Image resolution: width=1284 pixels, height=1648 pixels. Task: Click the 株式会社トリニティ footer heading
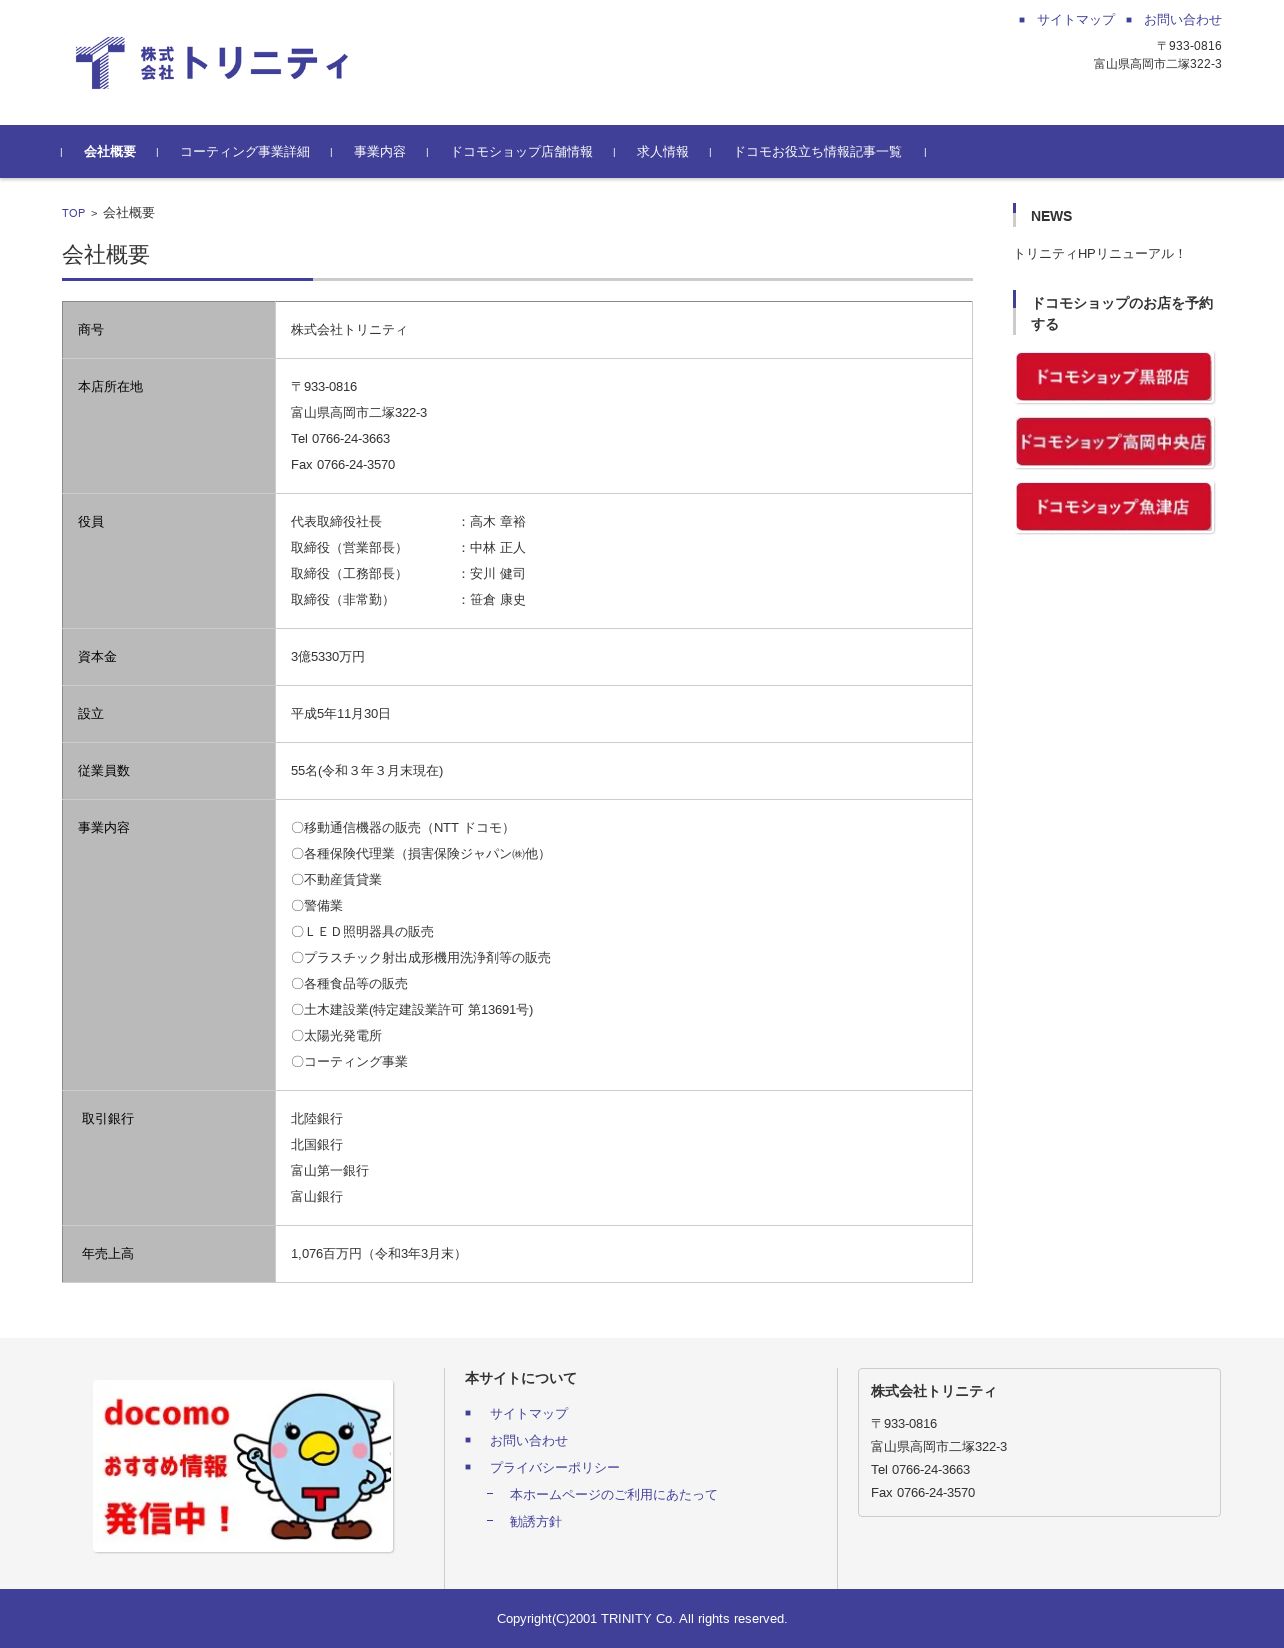point(934,1392)
